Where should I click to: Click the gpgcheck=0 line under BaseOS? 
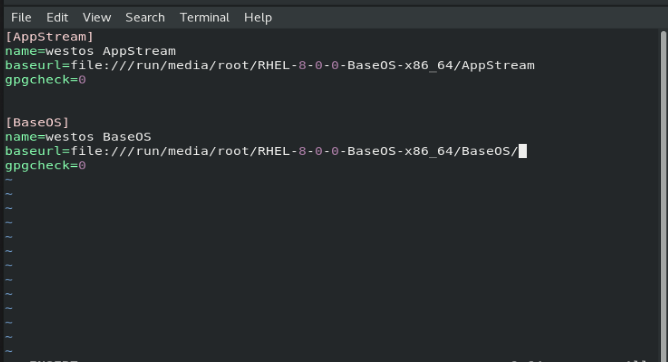pos(46,166)
